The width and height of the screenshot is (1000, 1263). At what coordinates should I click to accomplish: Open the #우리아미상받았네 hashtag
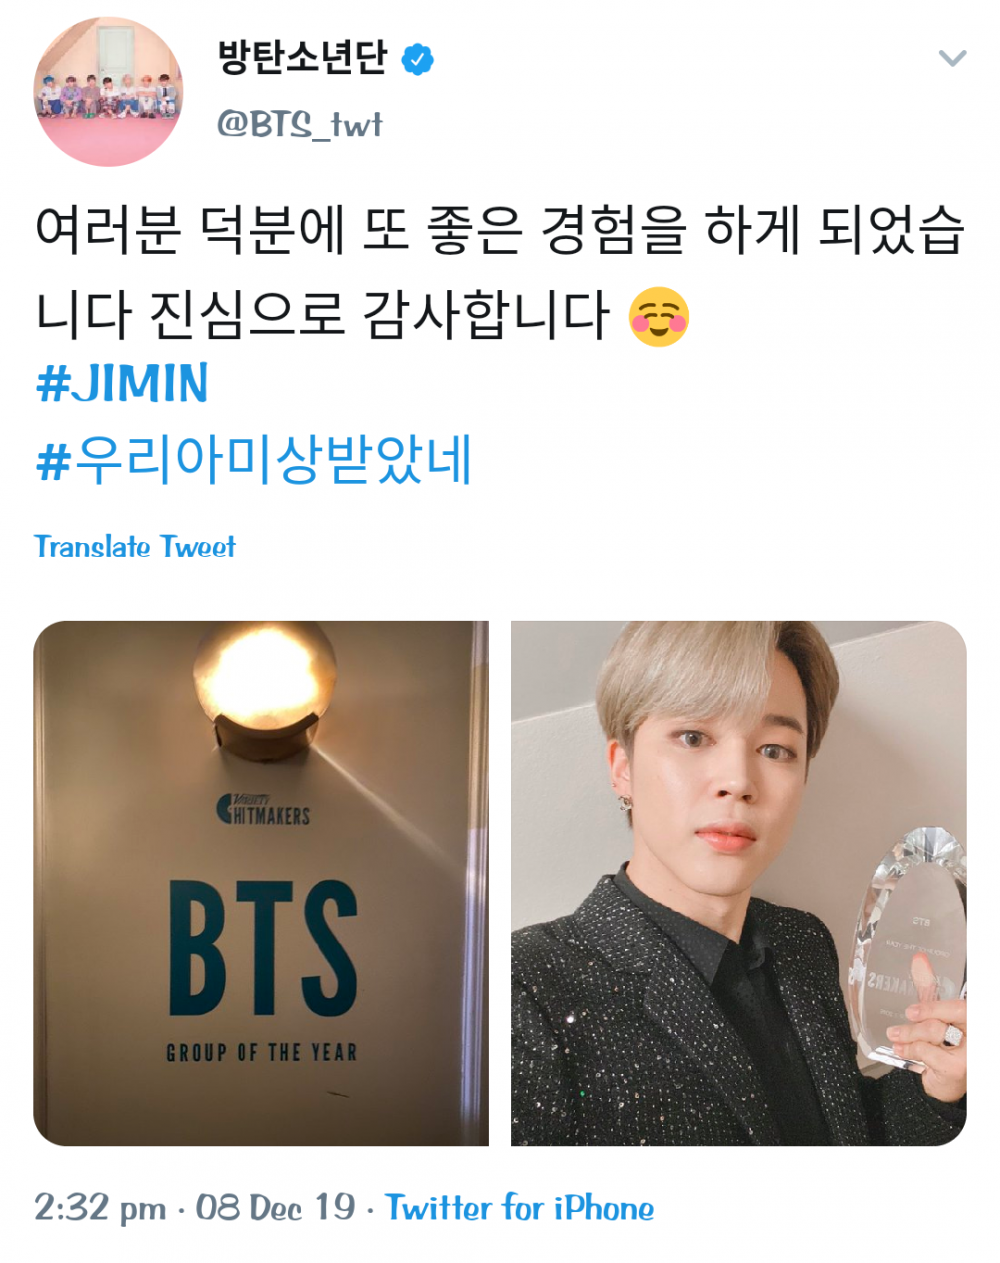click(253, 461)
